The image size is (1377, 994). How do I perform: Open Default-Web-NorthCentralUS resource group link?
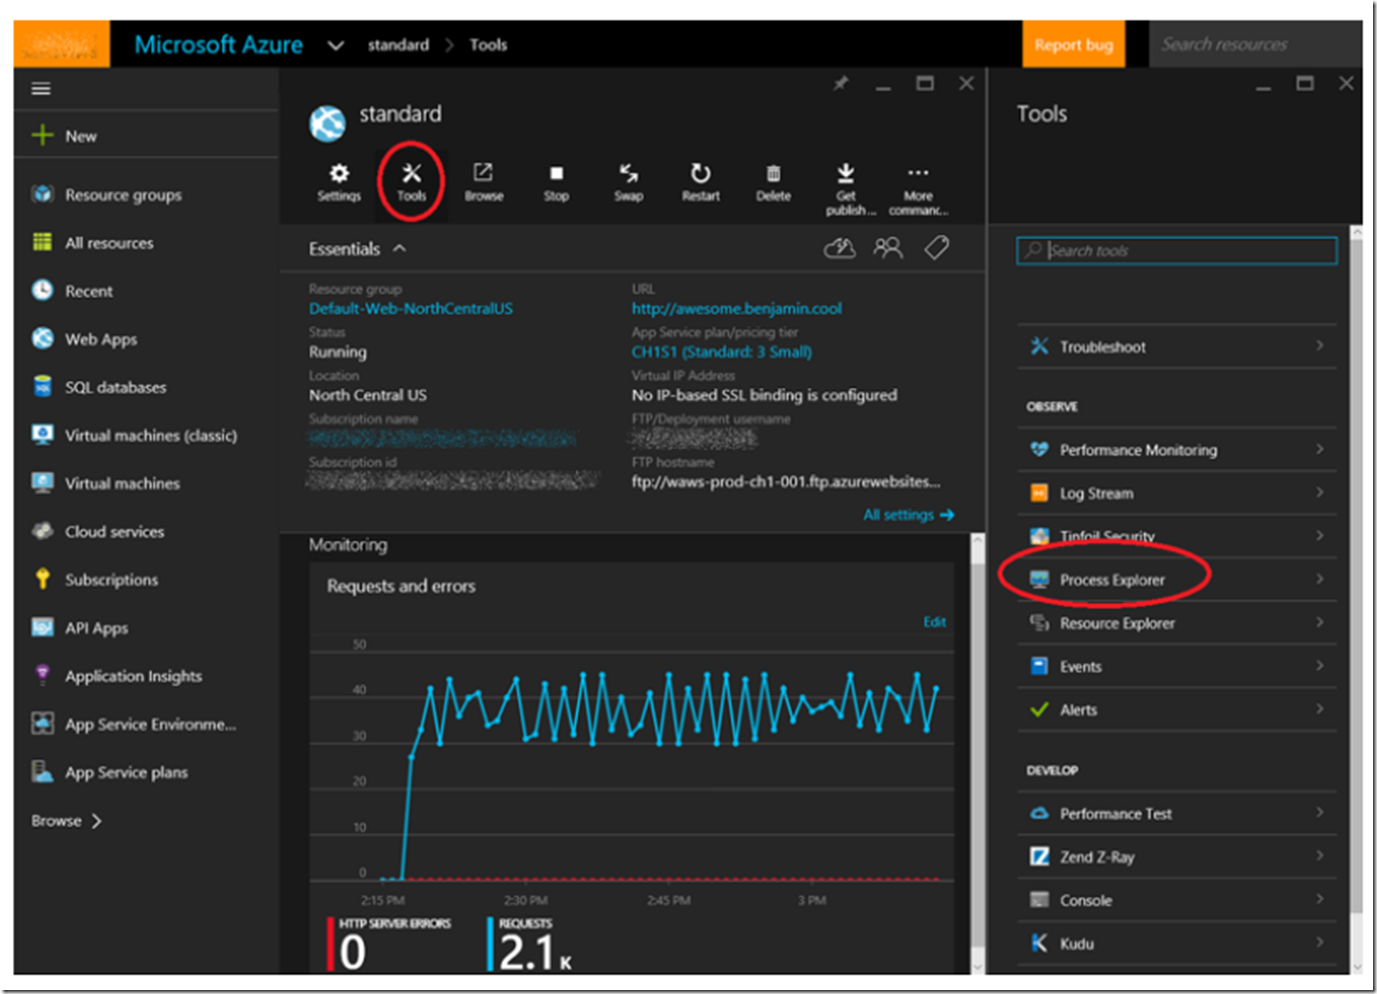tap(410, 309)
